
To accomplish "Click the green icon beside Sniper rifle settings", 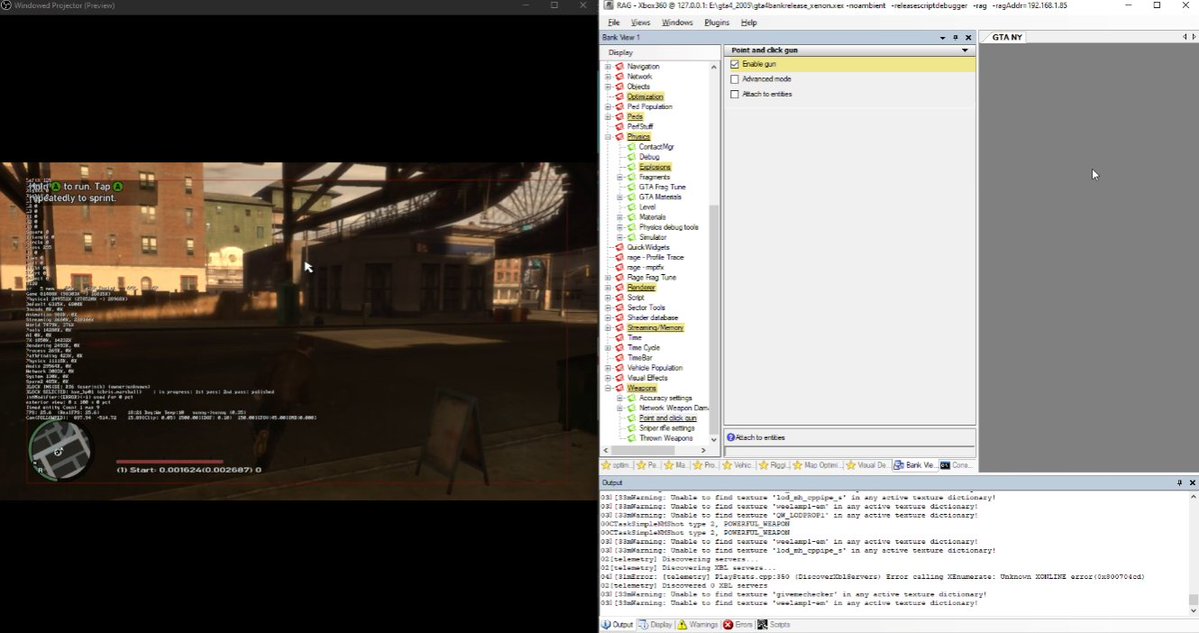I will tap(632, 428).
